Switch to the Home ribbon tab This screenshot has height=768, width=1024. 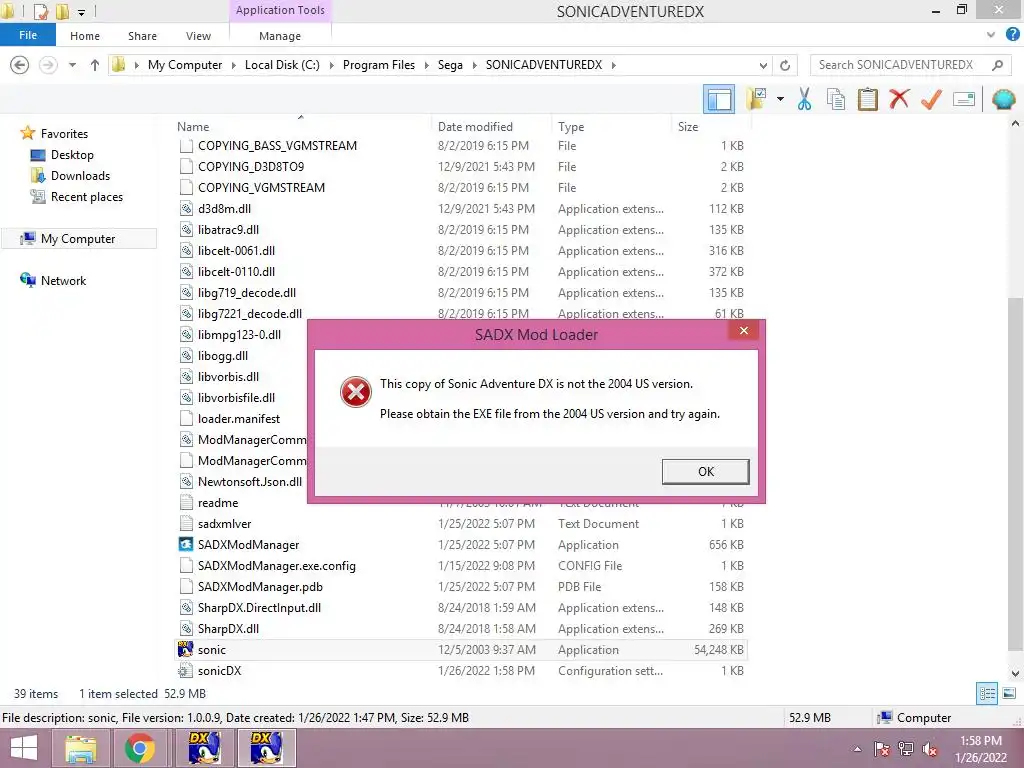click(85, 36)
